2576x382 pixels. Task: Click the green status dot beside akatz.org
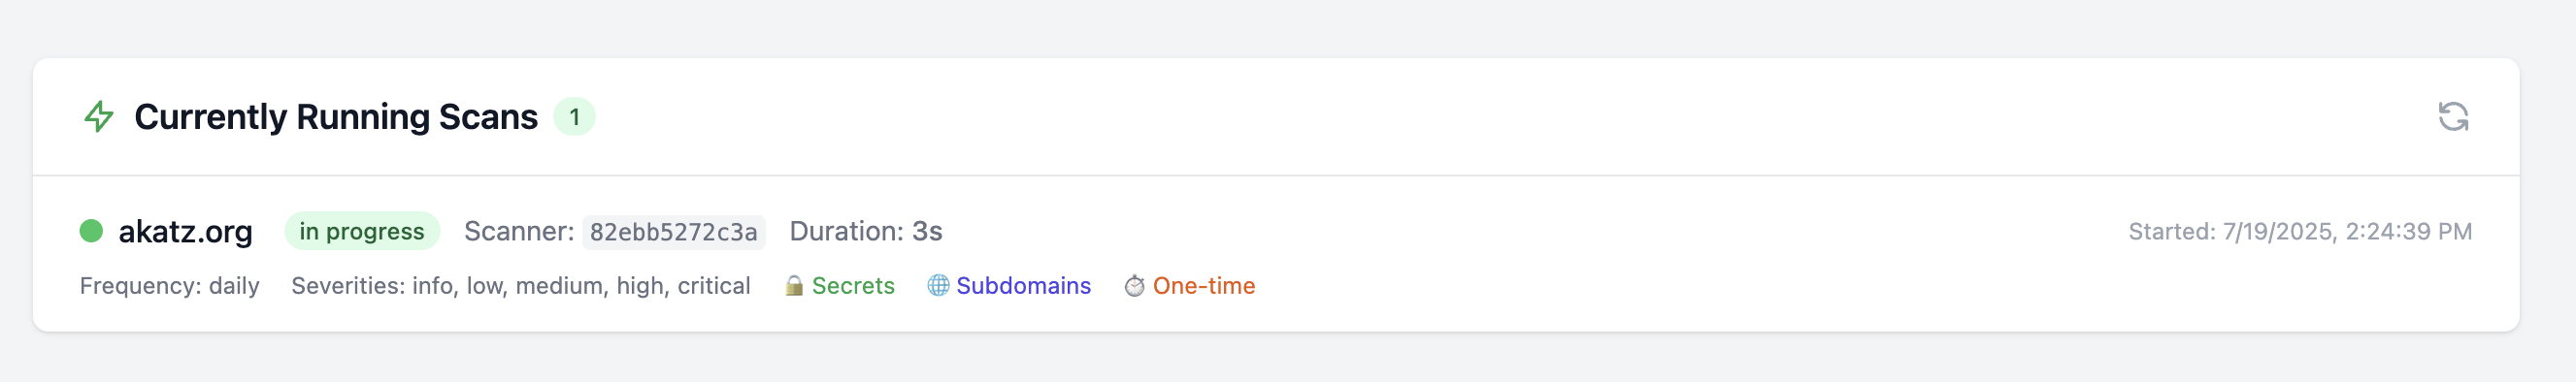tap(91, 231)
